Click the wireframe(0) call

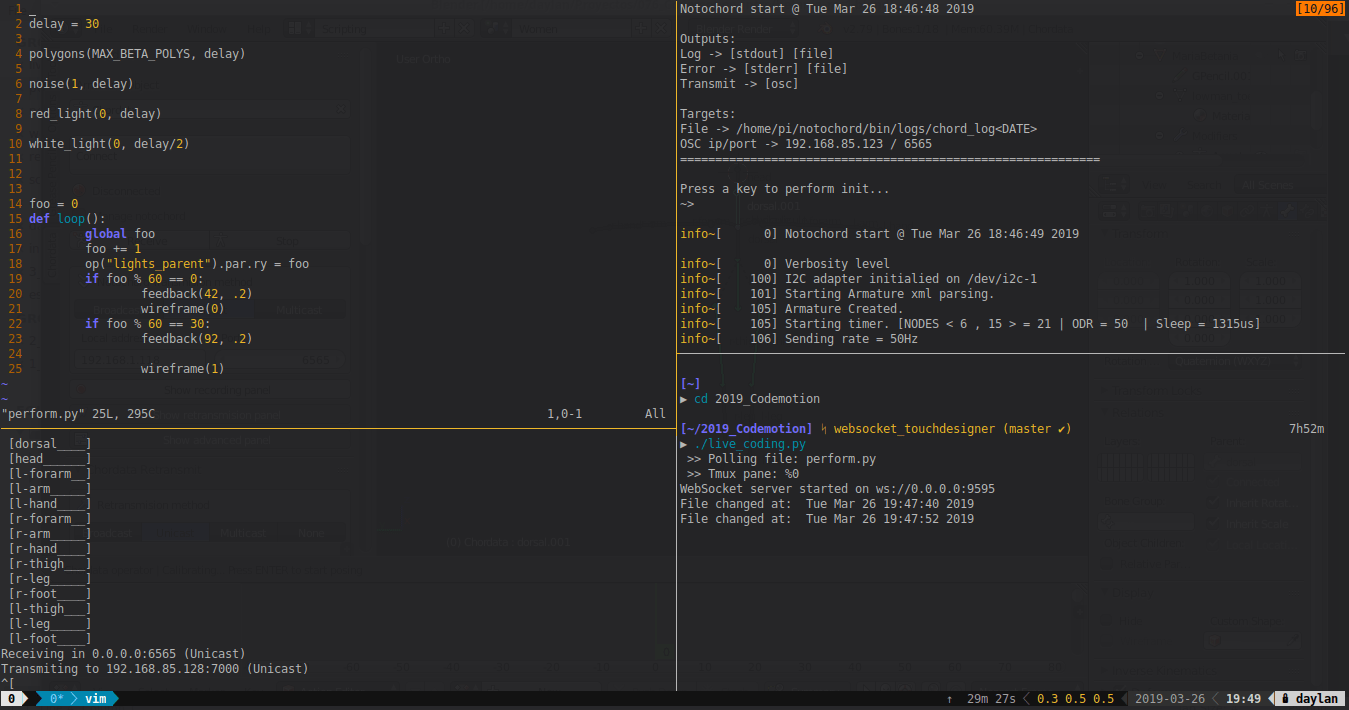pyautogui.click(x=183, y=308)
